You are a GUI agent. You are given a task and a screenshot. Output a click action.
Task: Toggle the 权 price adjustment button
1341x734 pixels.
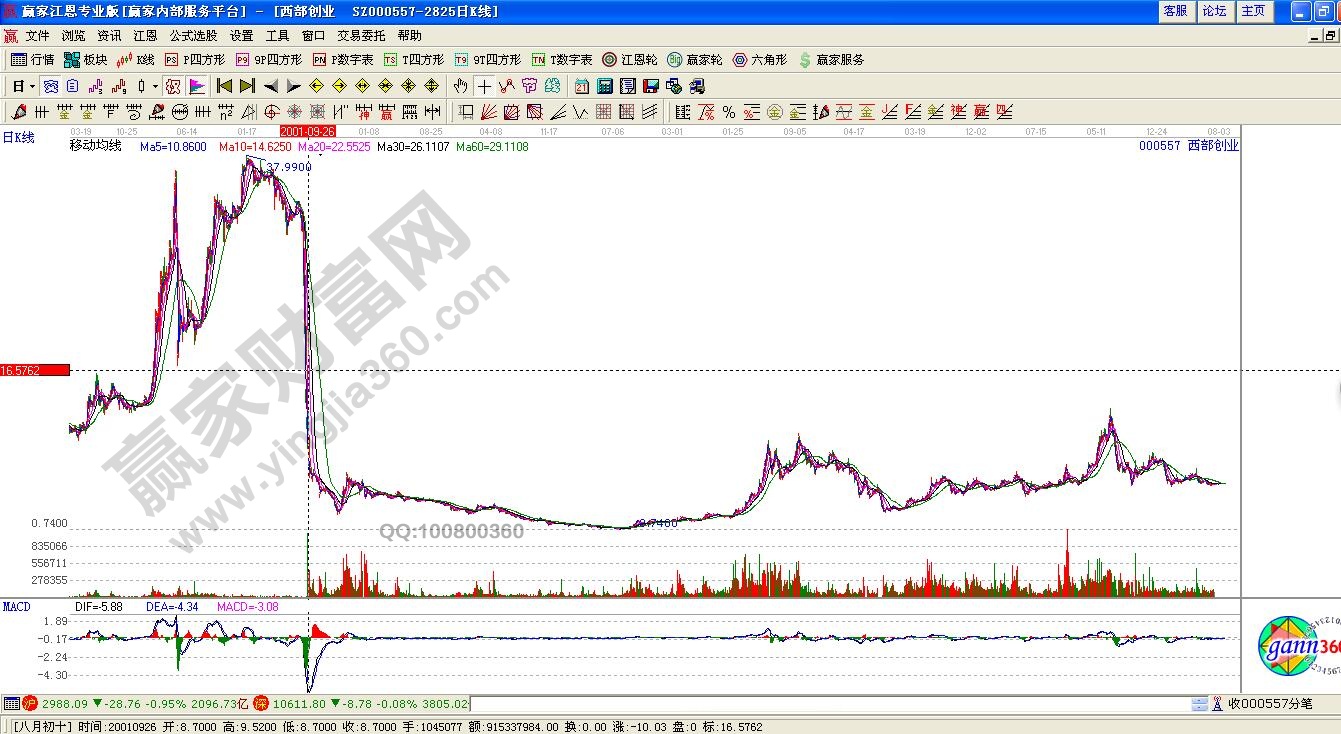[x=172, y=86]
